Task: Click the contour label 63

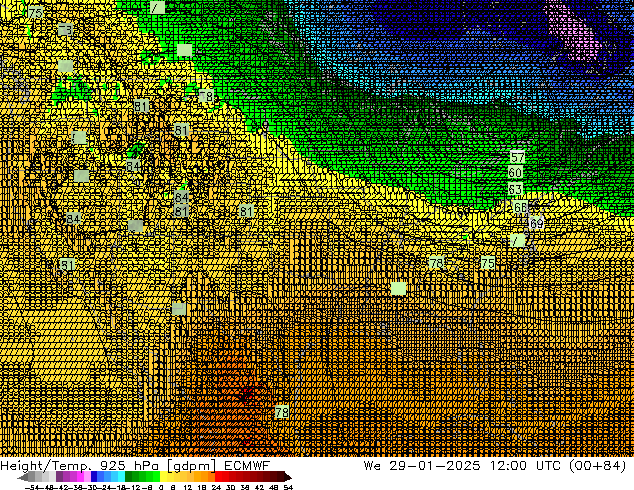Action: [515, 189]
